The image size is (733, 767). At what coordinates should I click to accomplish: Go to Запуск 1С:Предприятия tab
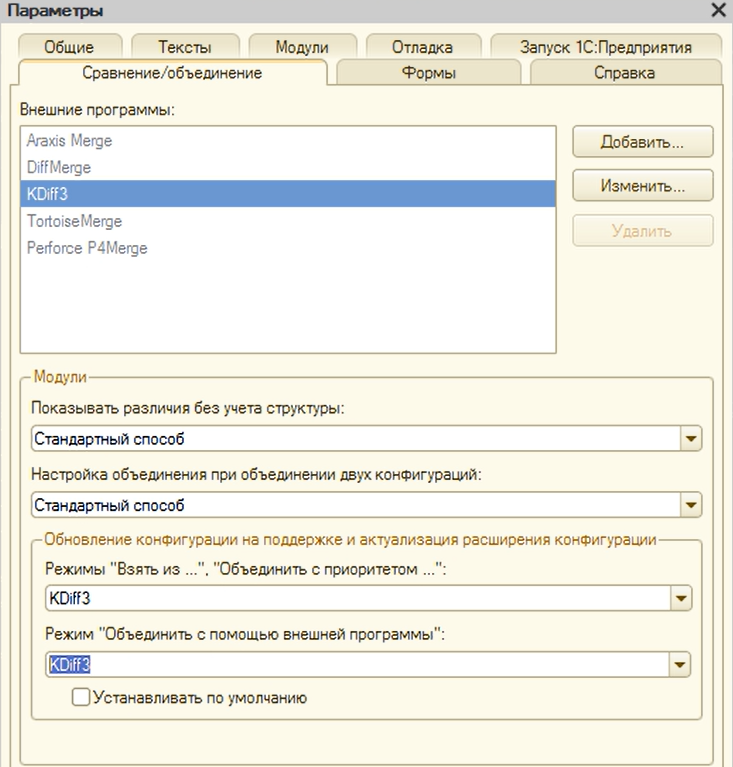(606, 47)
